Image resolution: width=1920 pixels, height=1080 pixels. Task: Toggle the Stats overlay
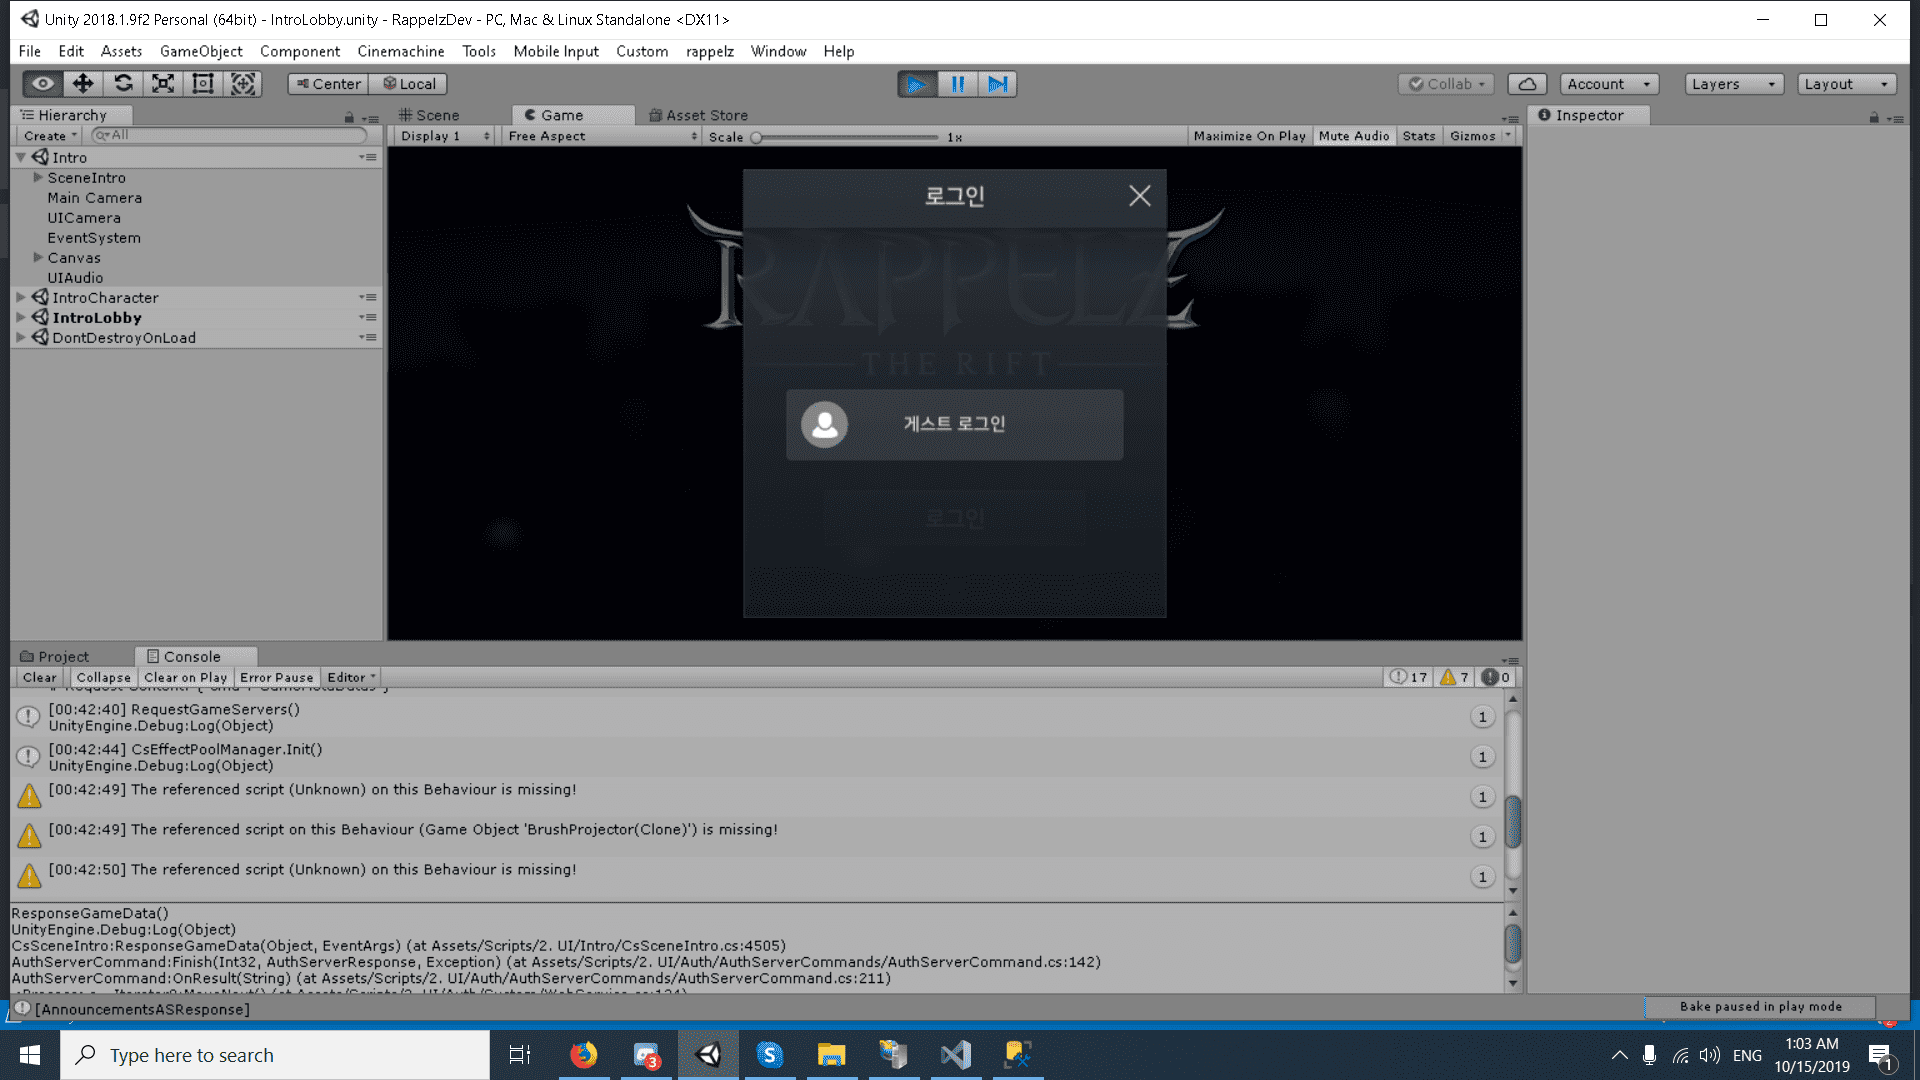coord(1418,136)
